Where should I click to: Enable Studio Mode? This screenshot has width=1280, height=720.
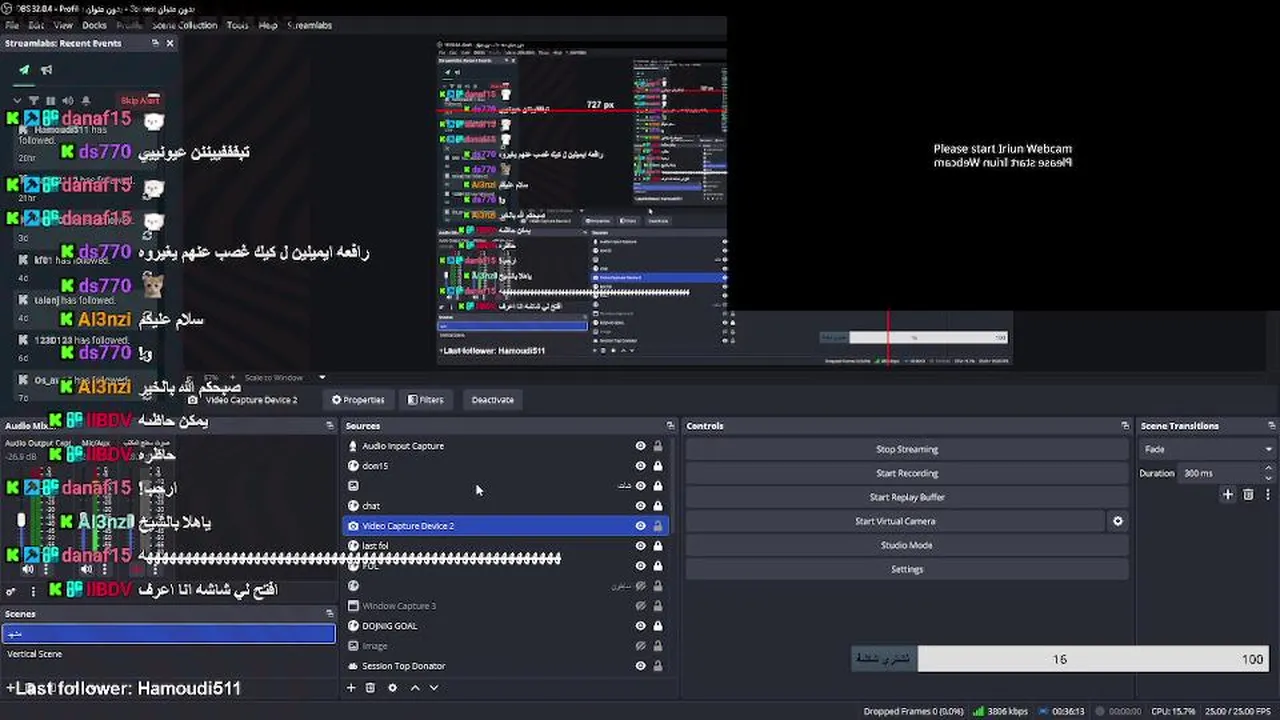click(907, 545)
